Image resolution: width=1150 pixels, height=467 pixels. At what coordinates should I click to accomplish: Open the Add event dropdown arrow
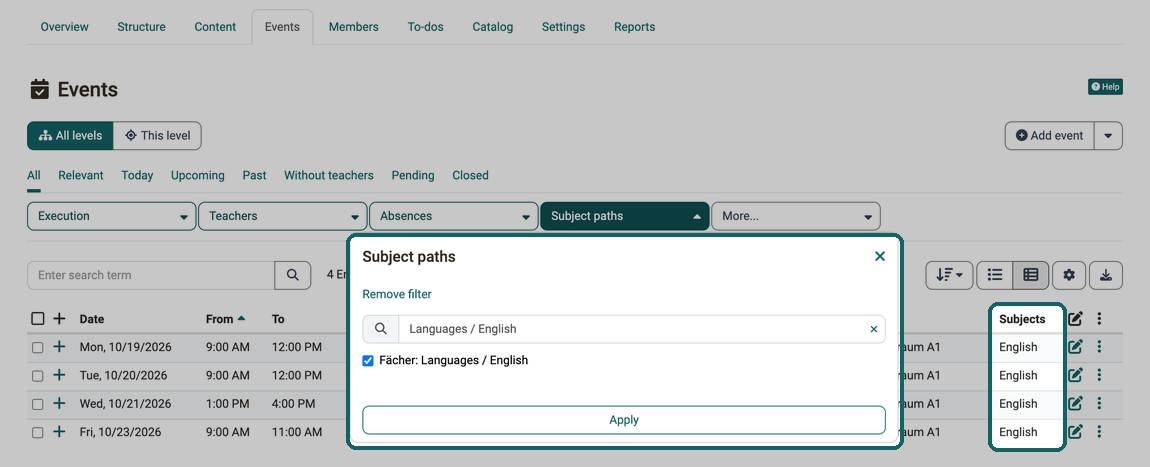(x=1108, y=136)
